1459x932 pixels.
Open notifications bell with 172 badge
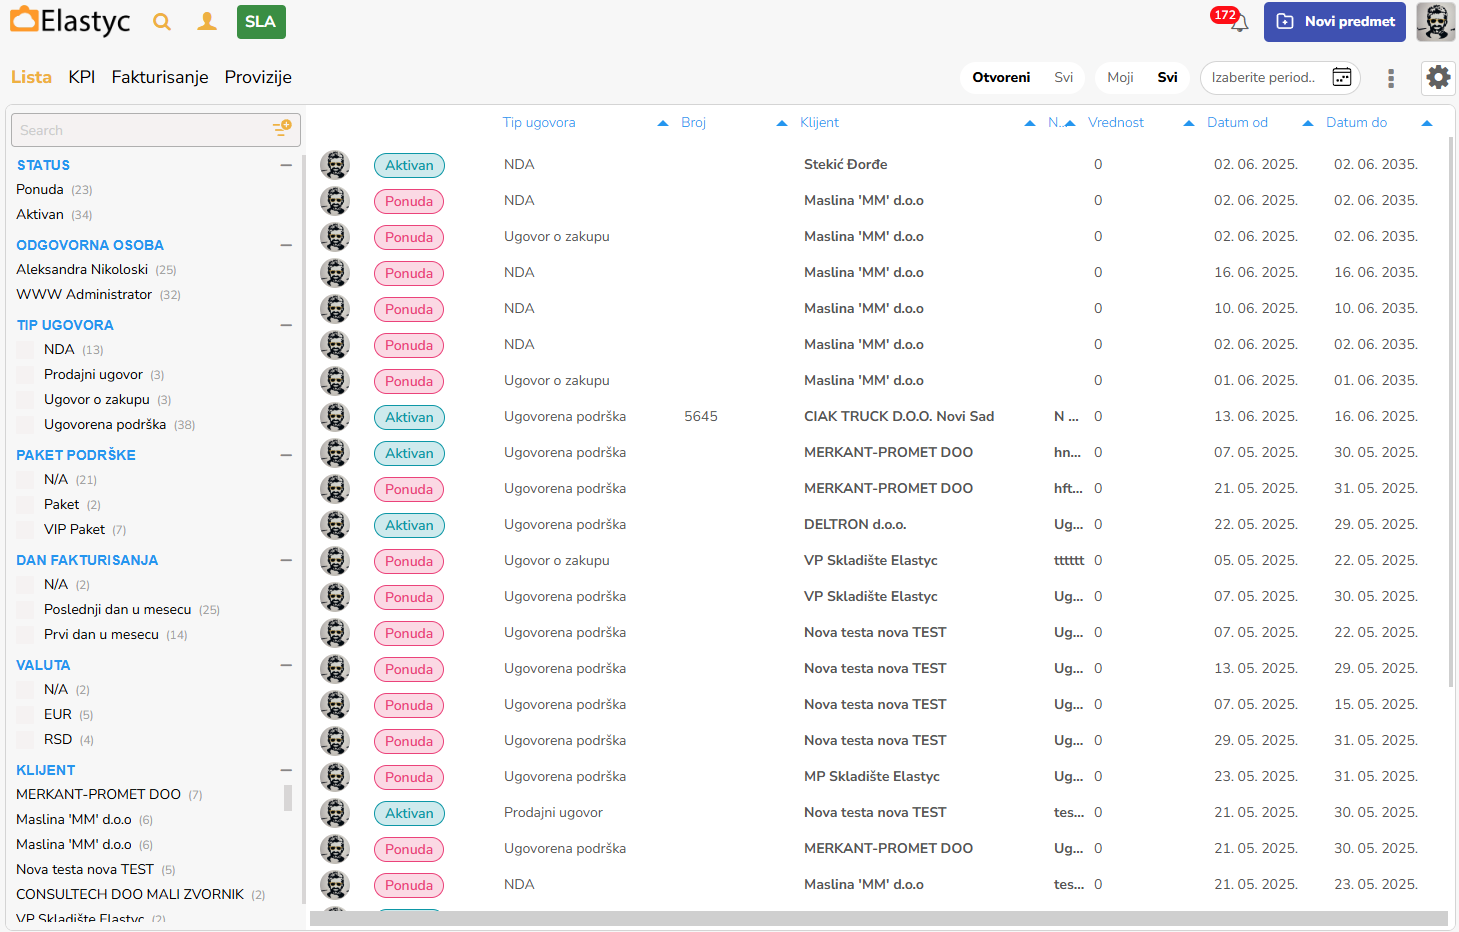click(1238, 23)
